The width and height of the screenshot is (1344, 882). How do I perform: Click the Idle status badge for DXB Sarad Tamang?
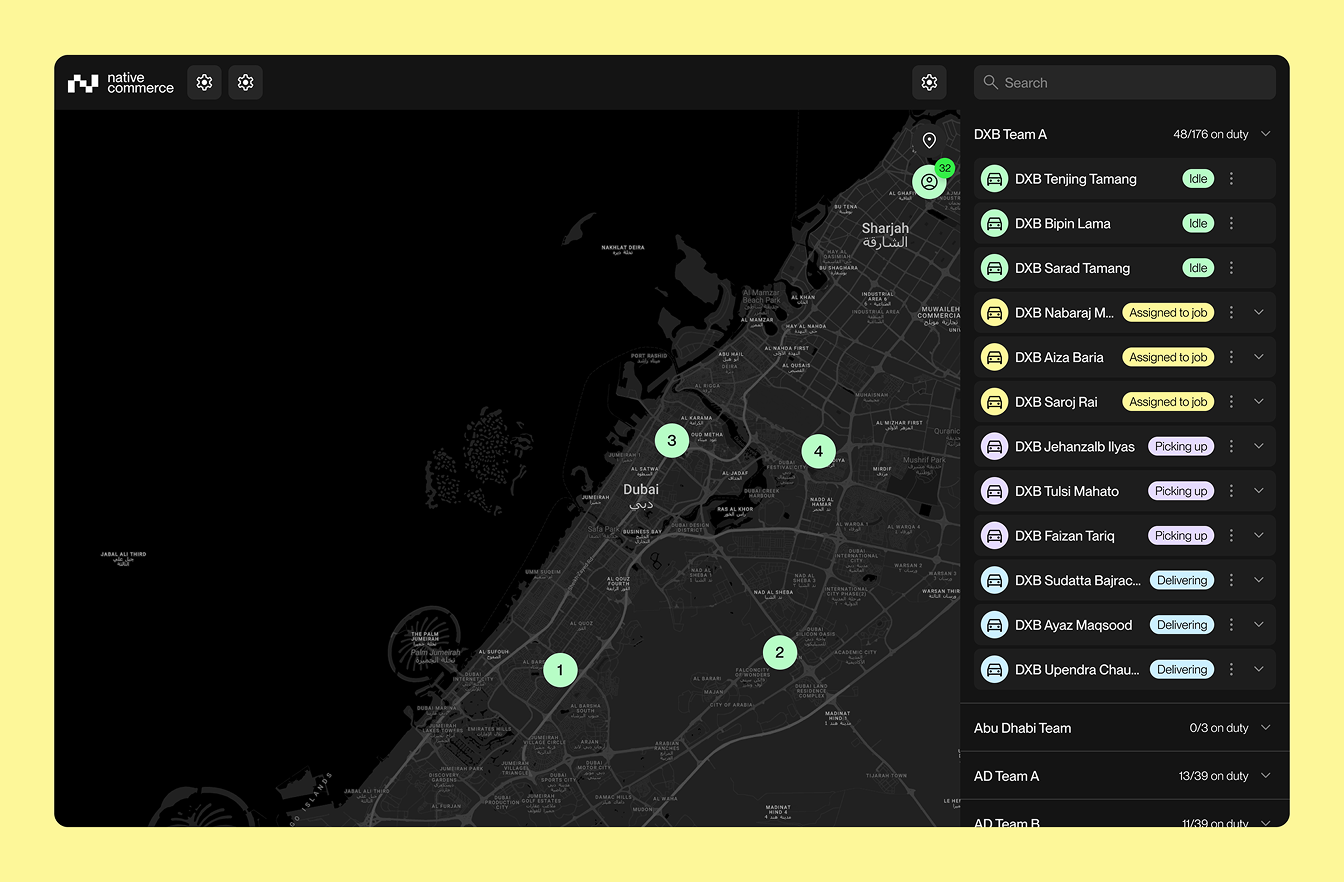click(1198, 268)
